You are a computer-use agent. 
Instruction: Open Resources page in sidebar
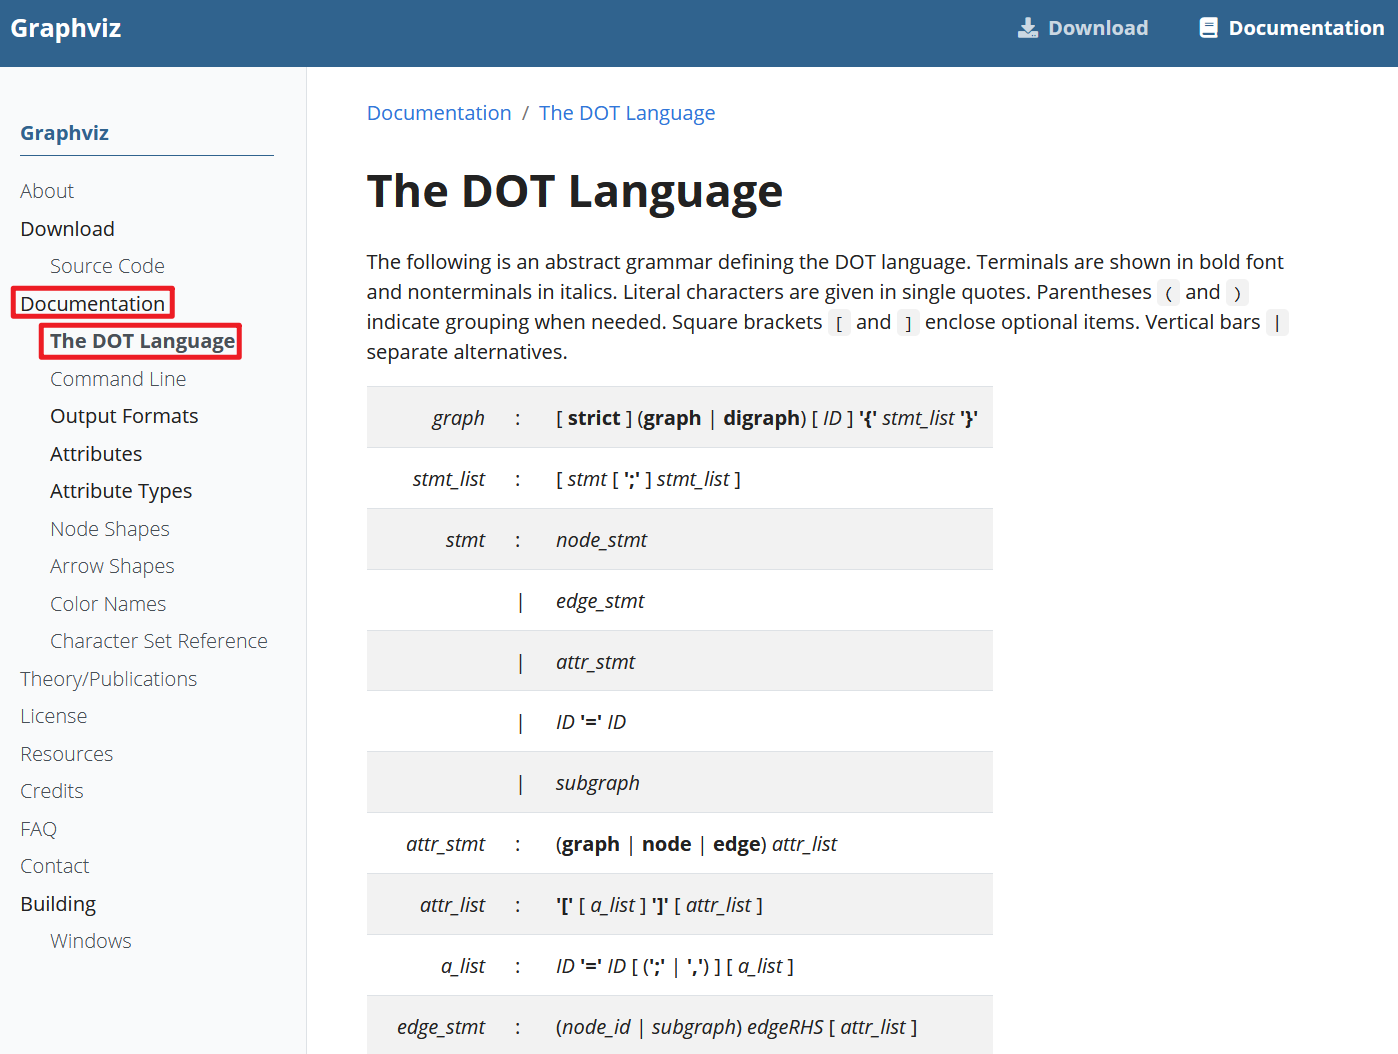(67, 754)
